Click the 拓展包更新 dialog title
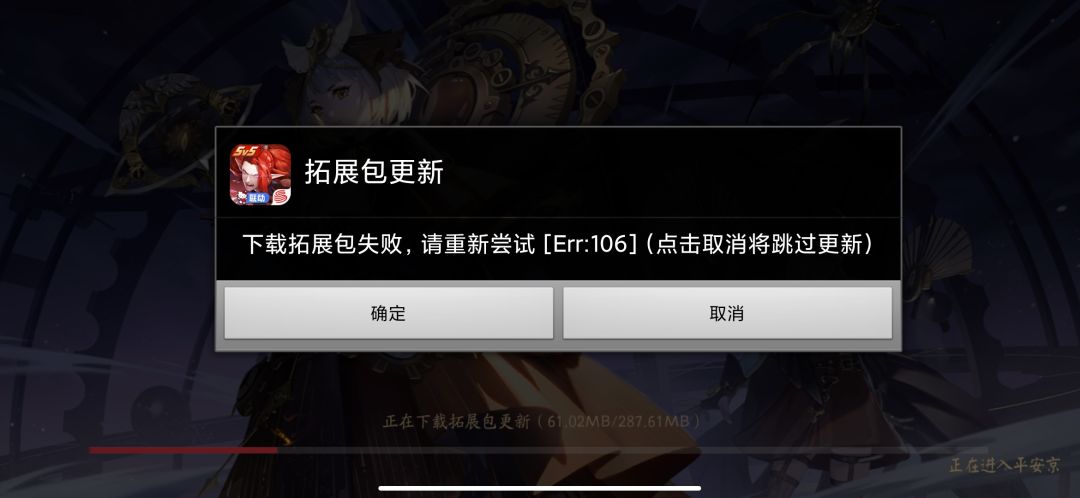The height and width of the screenshot is (498, 1080). click(x=374, y=172)
